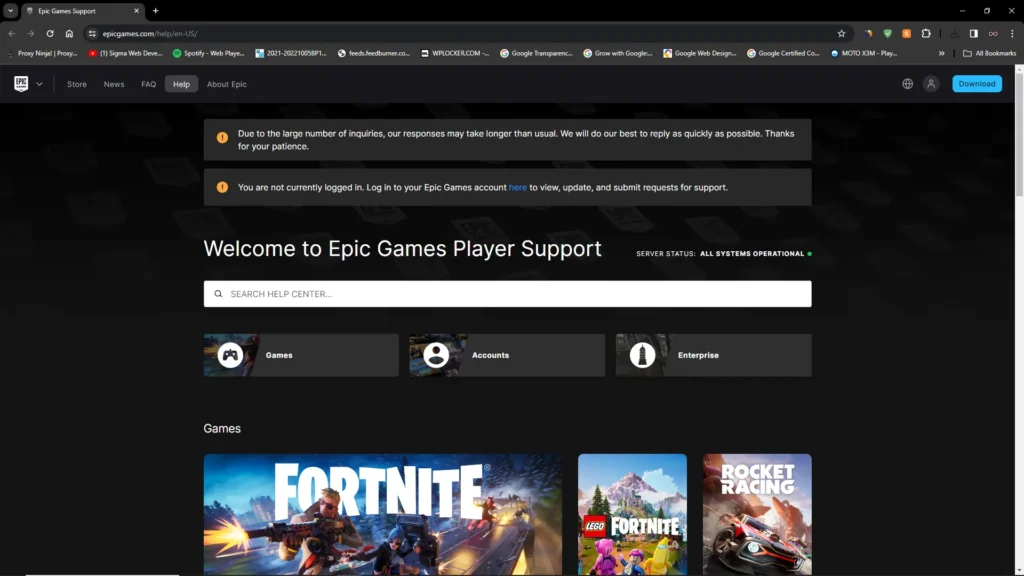Open Chrome three-dot menu
This screenshot has width=1024, height=576.
click(x=1012, y=33)
